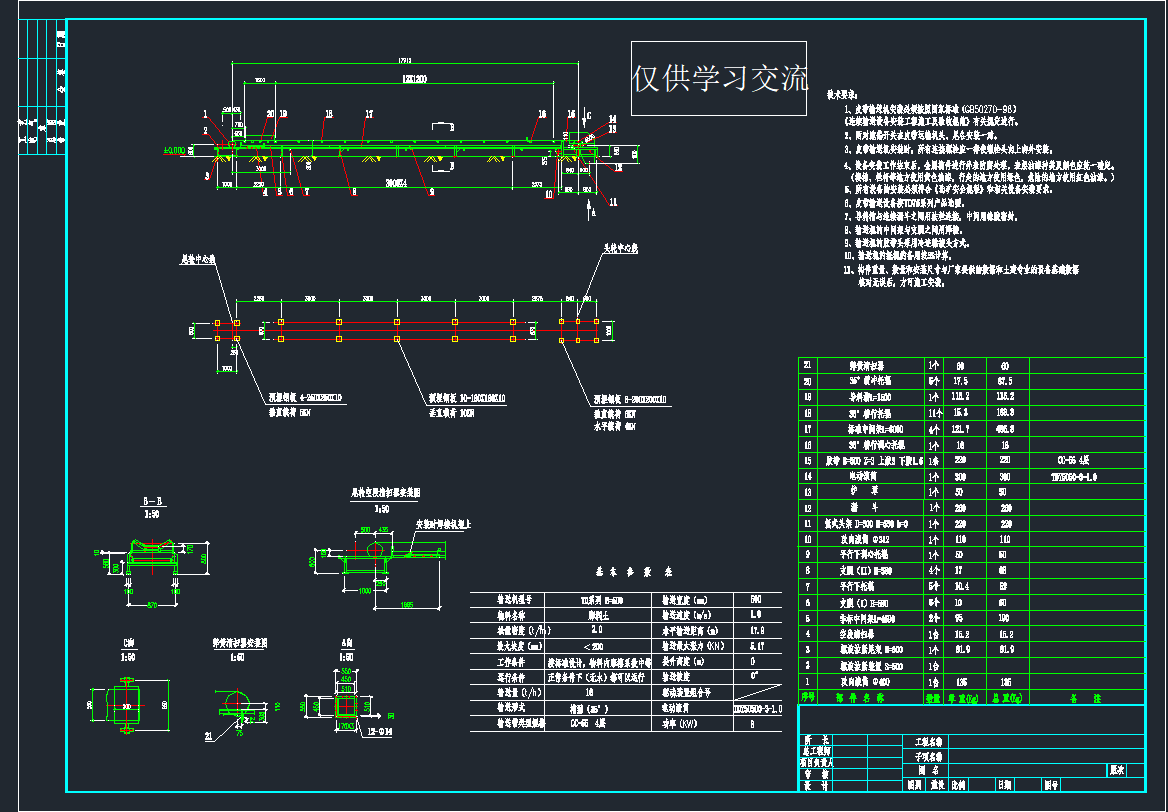1168x812 pixels.
Task: Click the ±0.000 elevation marker
Action: point(177,151)
